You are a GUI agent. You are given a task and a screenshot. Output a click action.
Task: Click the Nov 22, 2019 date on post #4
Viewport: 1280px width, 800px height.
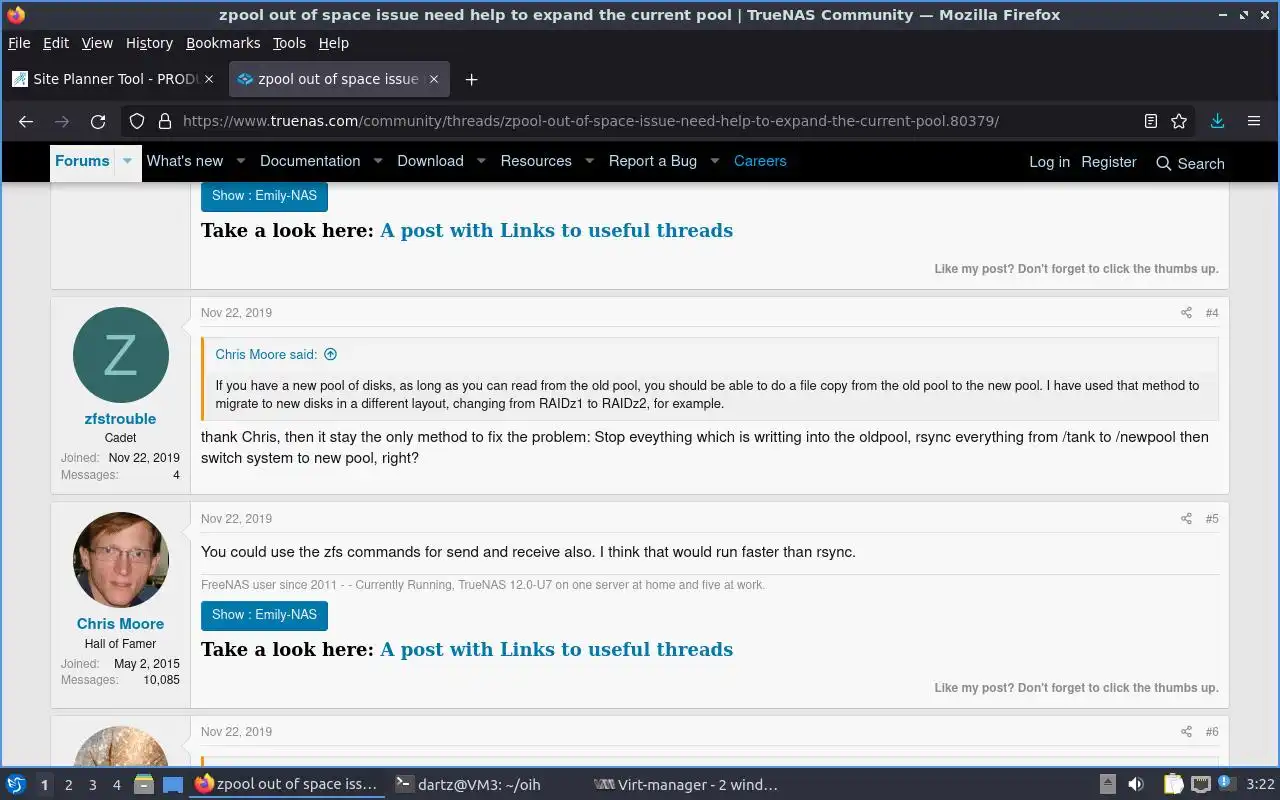point(236,313)
